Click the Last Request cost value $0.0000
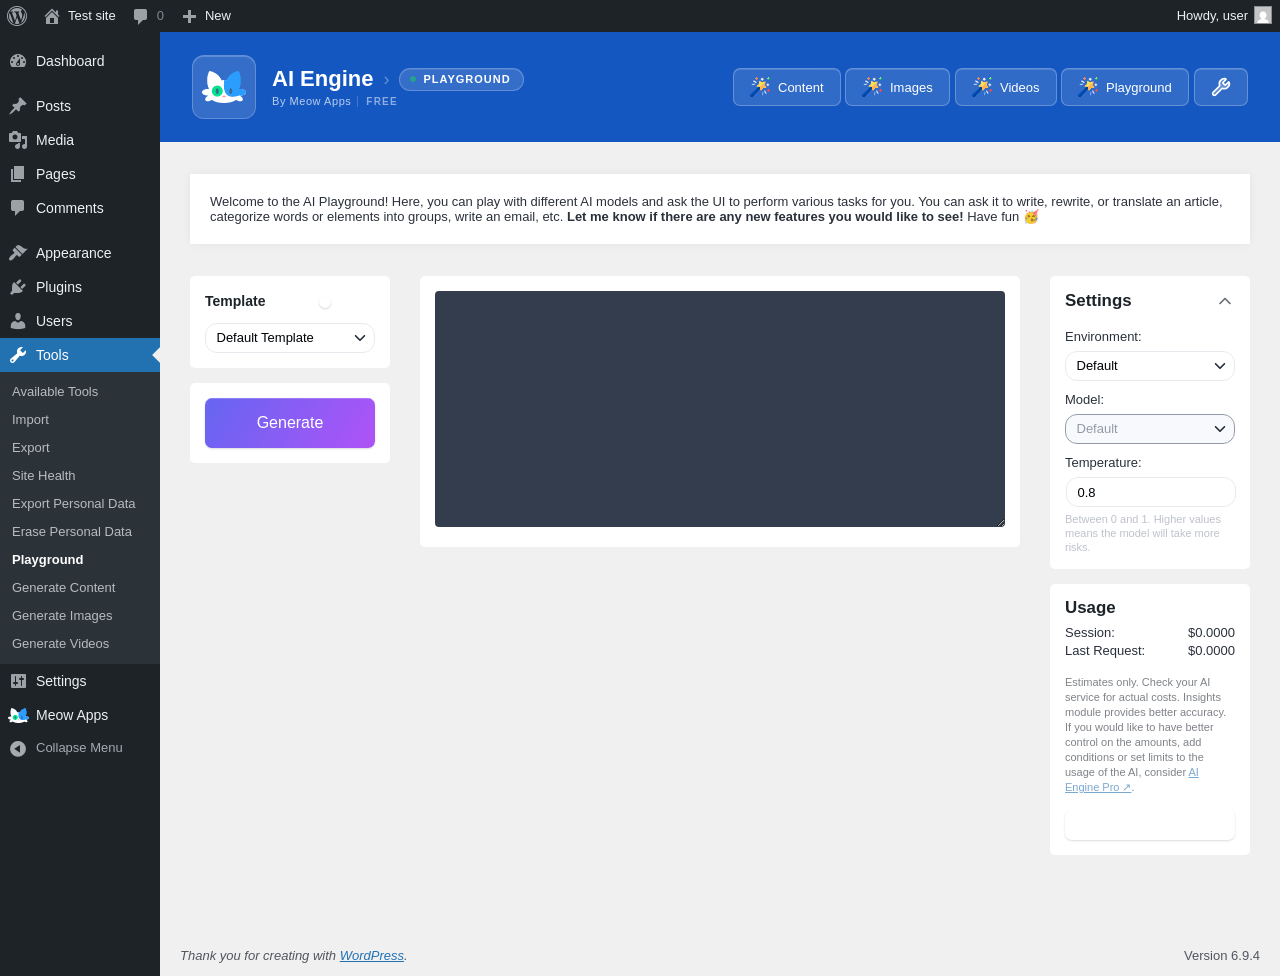 click(1211, 651)
